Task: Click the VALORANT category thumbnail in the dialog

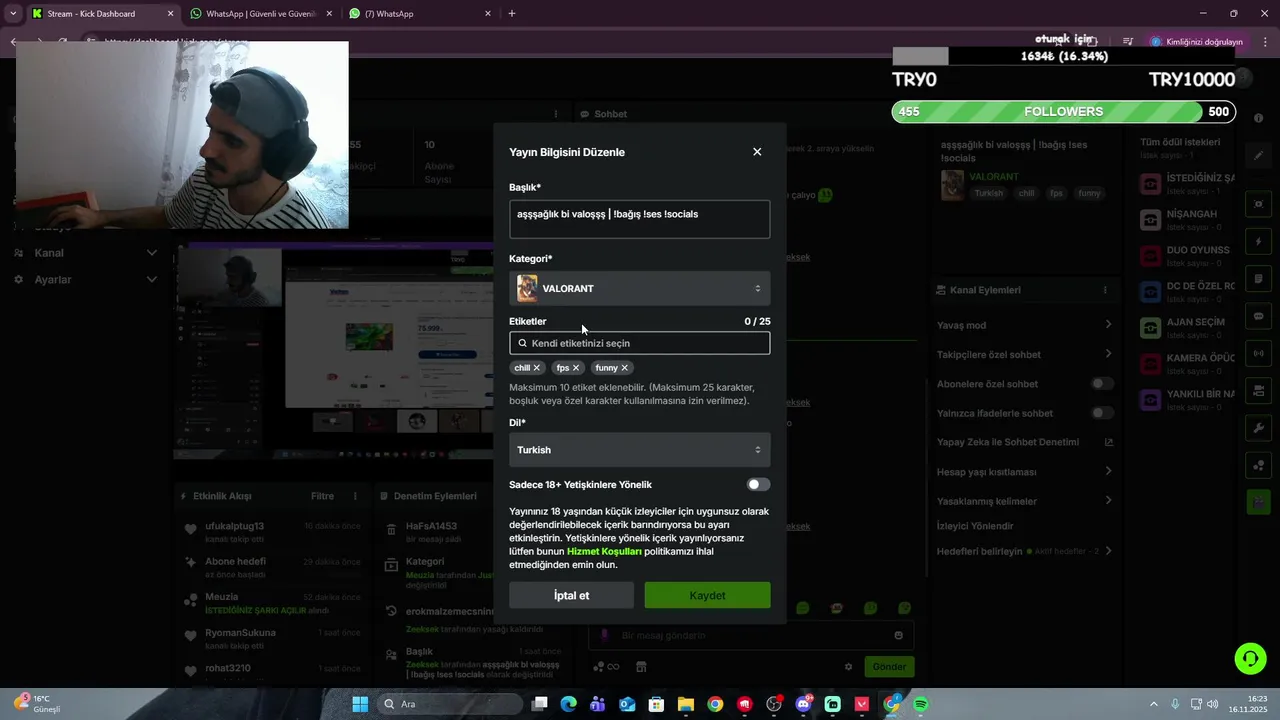Action: tap(527, 288)
